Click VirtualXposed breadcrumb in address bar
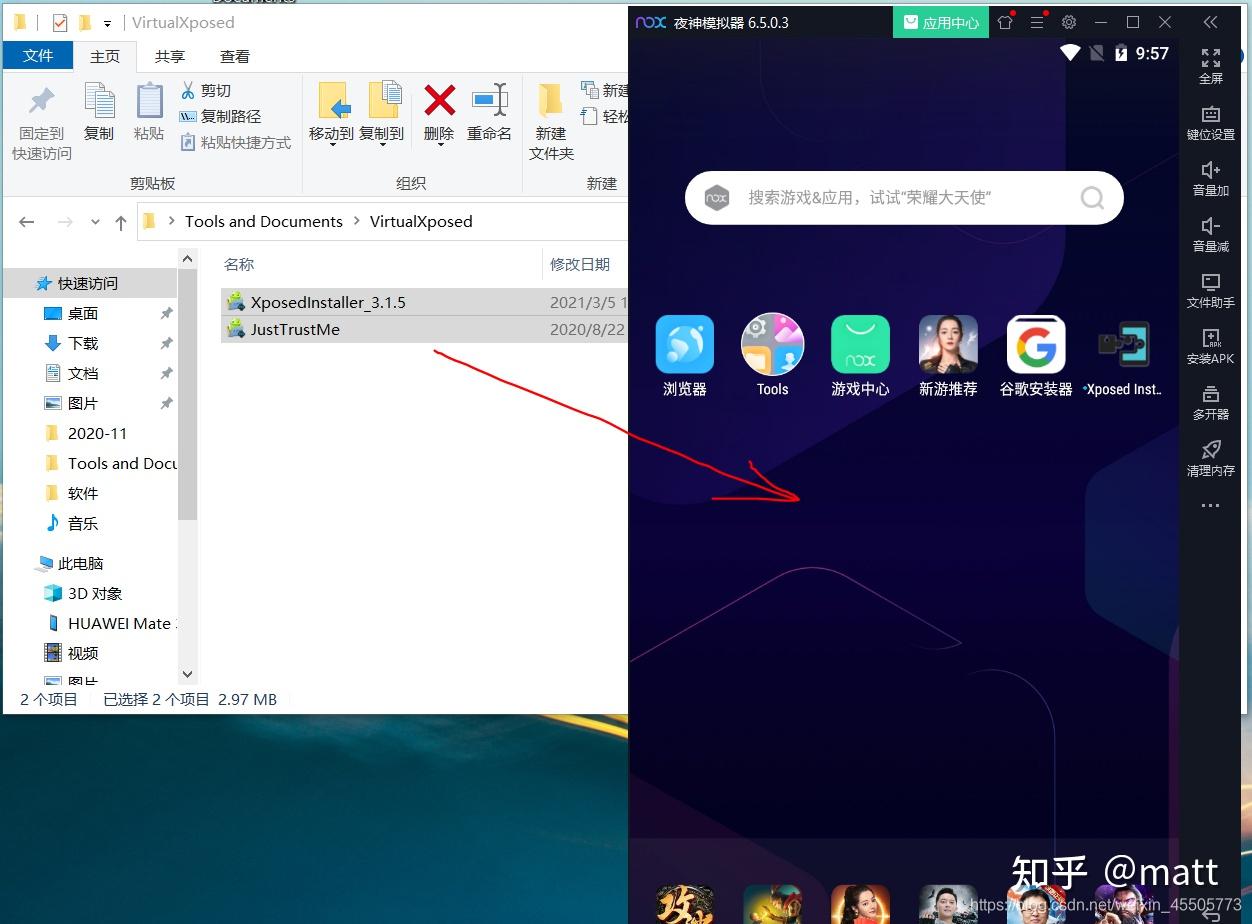1252x924 pixels. [x=421, y=221]
